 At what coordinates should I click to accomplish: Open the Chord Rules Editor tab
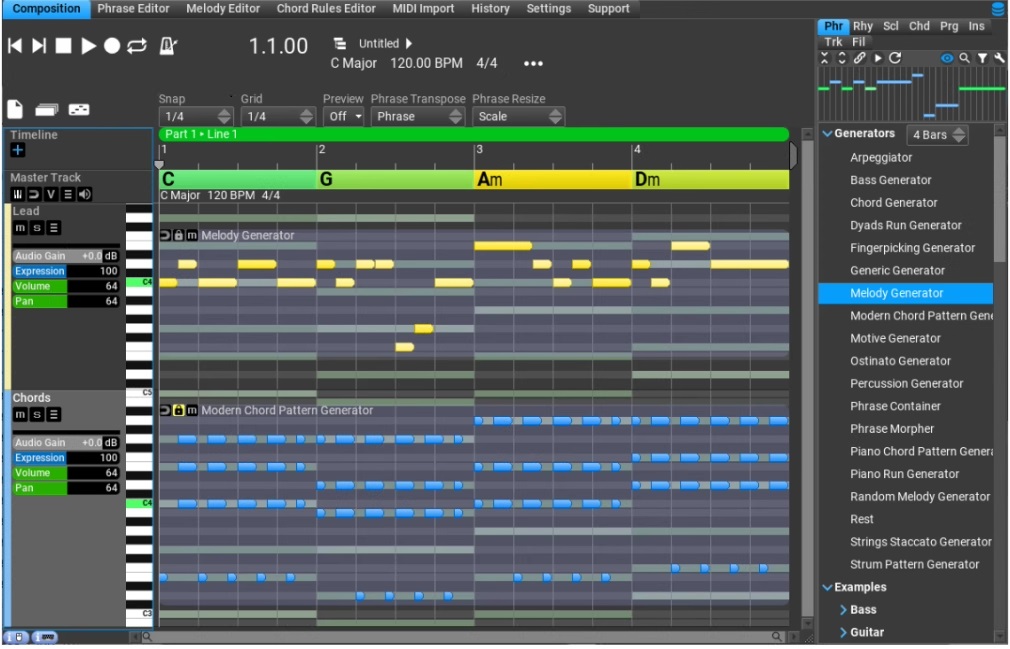click(326, 9)
